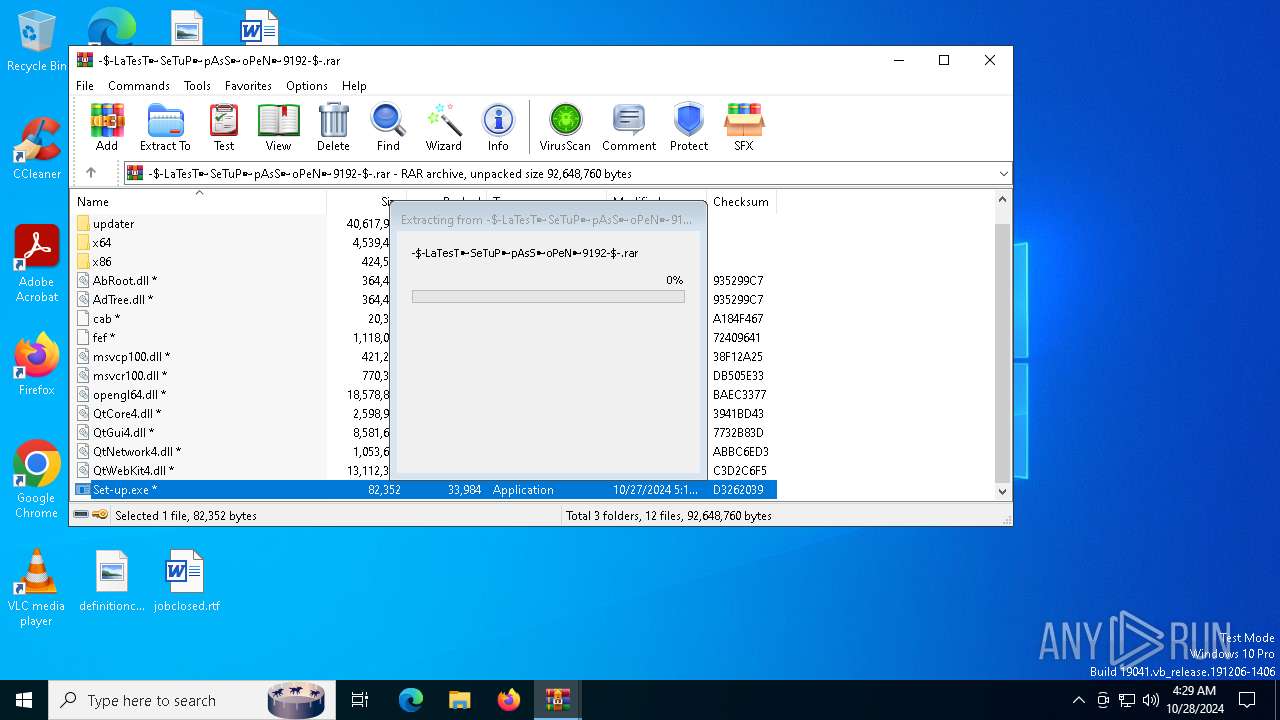Sort by the Checksum column header
Viewport: 1280px width, 720px height.
click(741, 201)
